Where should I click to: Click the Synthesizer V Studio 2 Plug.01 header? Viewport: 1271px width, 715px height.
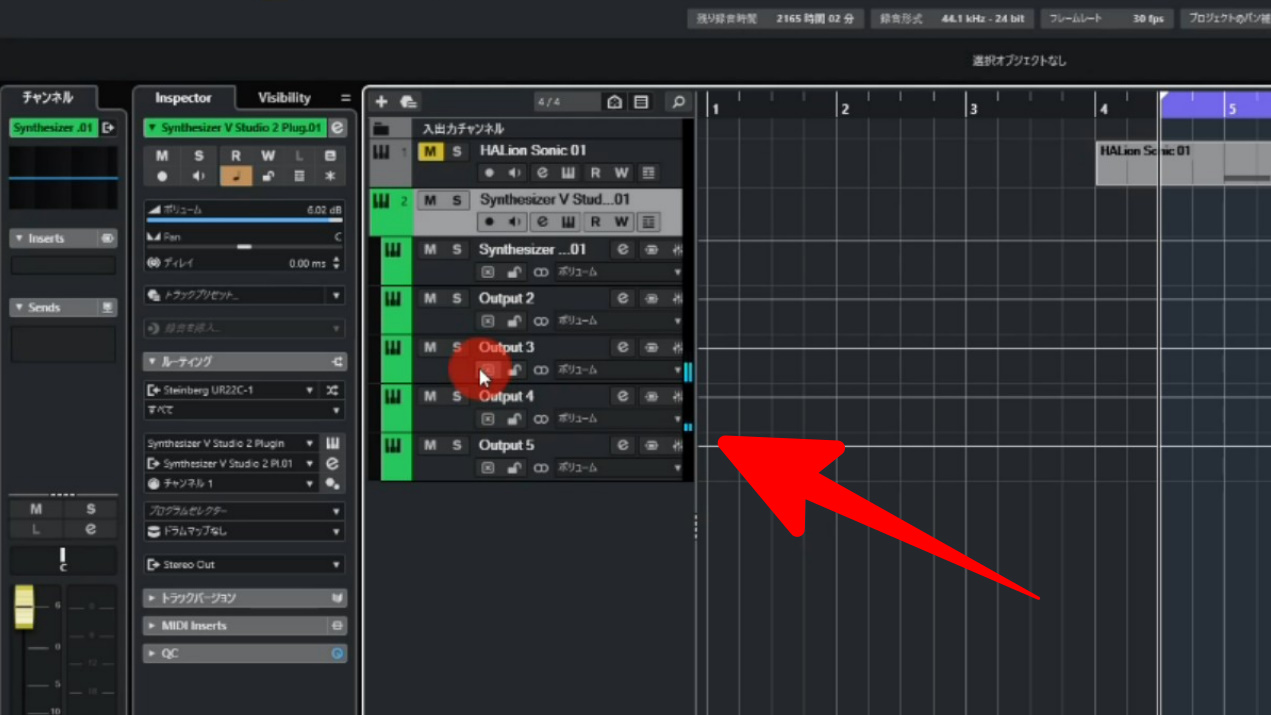(240, 128)
